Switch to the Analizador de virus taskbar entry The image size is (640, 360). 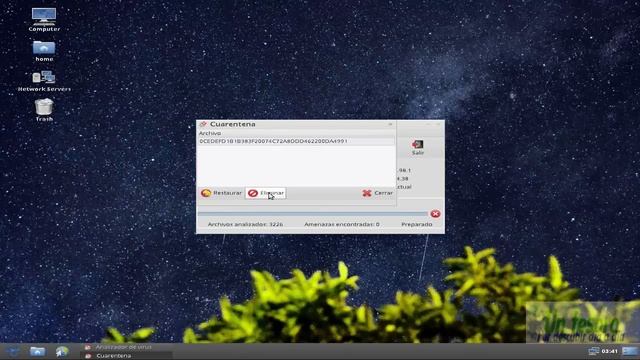[x=126, y=347]
